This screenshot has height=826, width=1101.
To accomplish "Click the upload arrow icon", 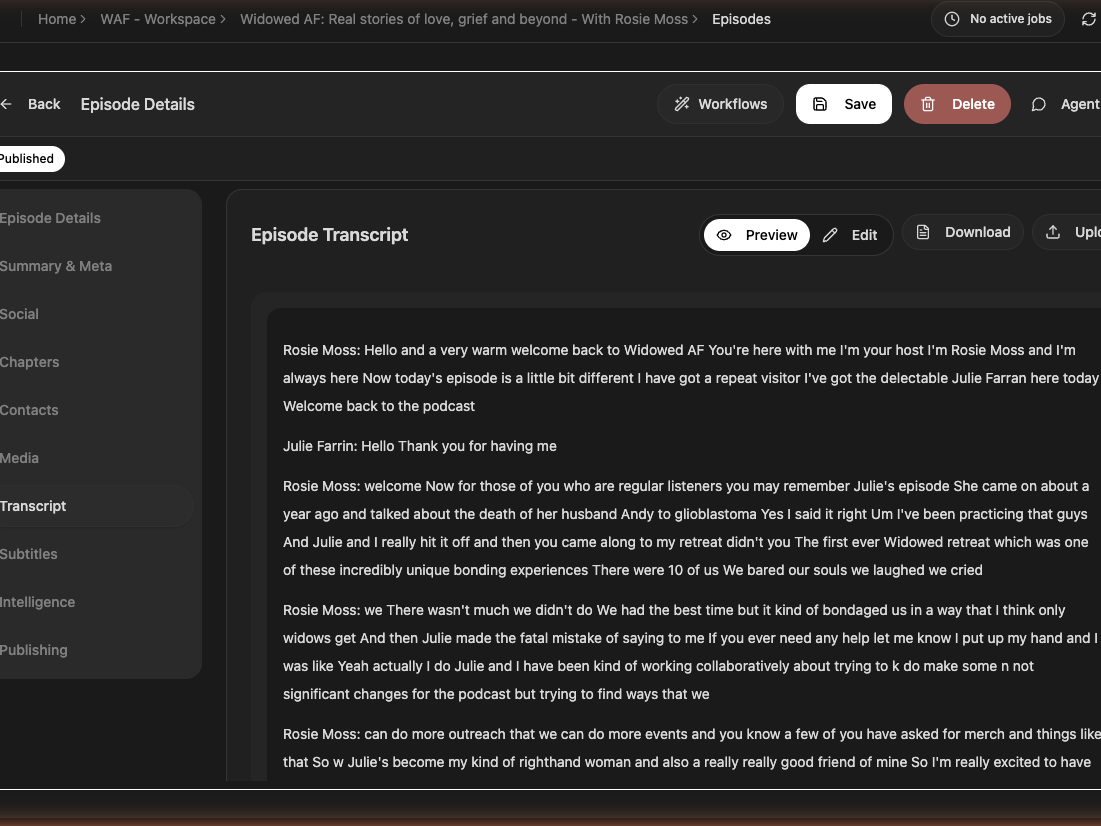I will pyautogui.click(x=1053, y=232).
